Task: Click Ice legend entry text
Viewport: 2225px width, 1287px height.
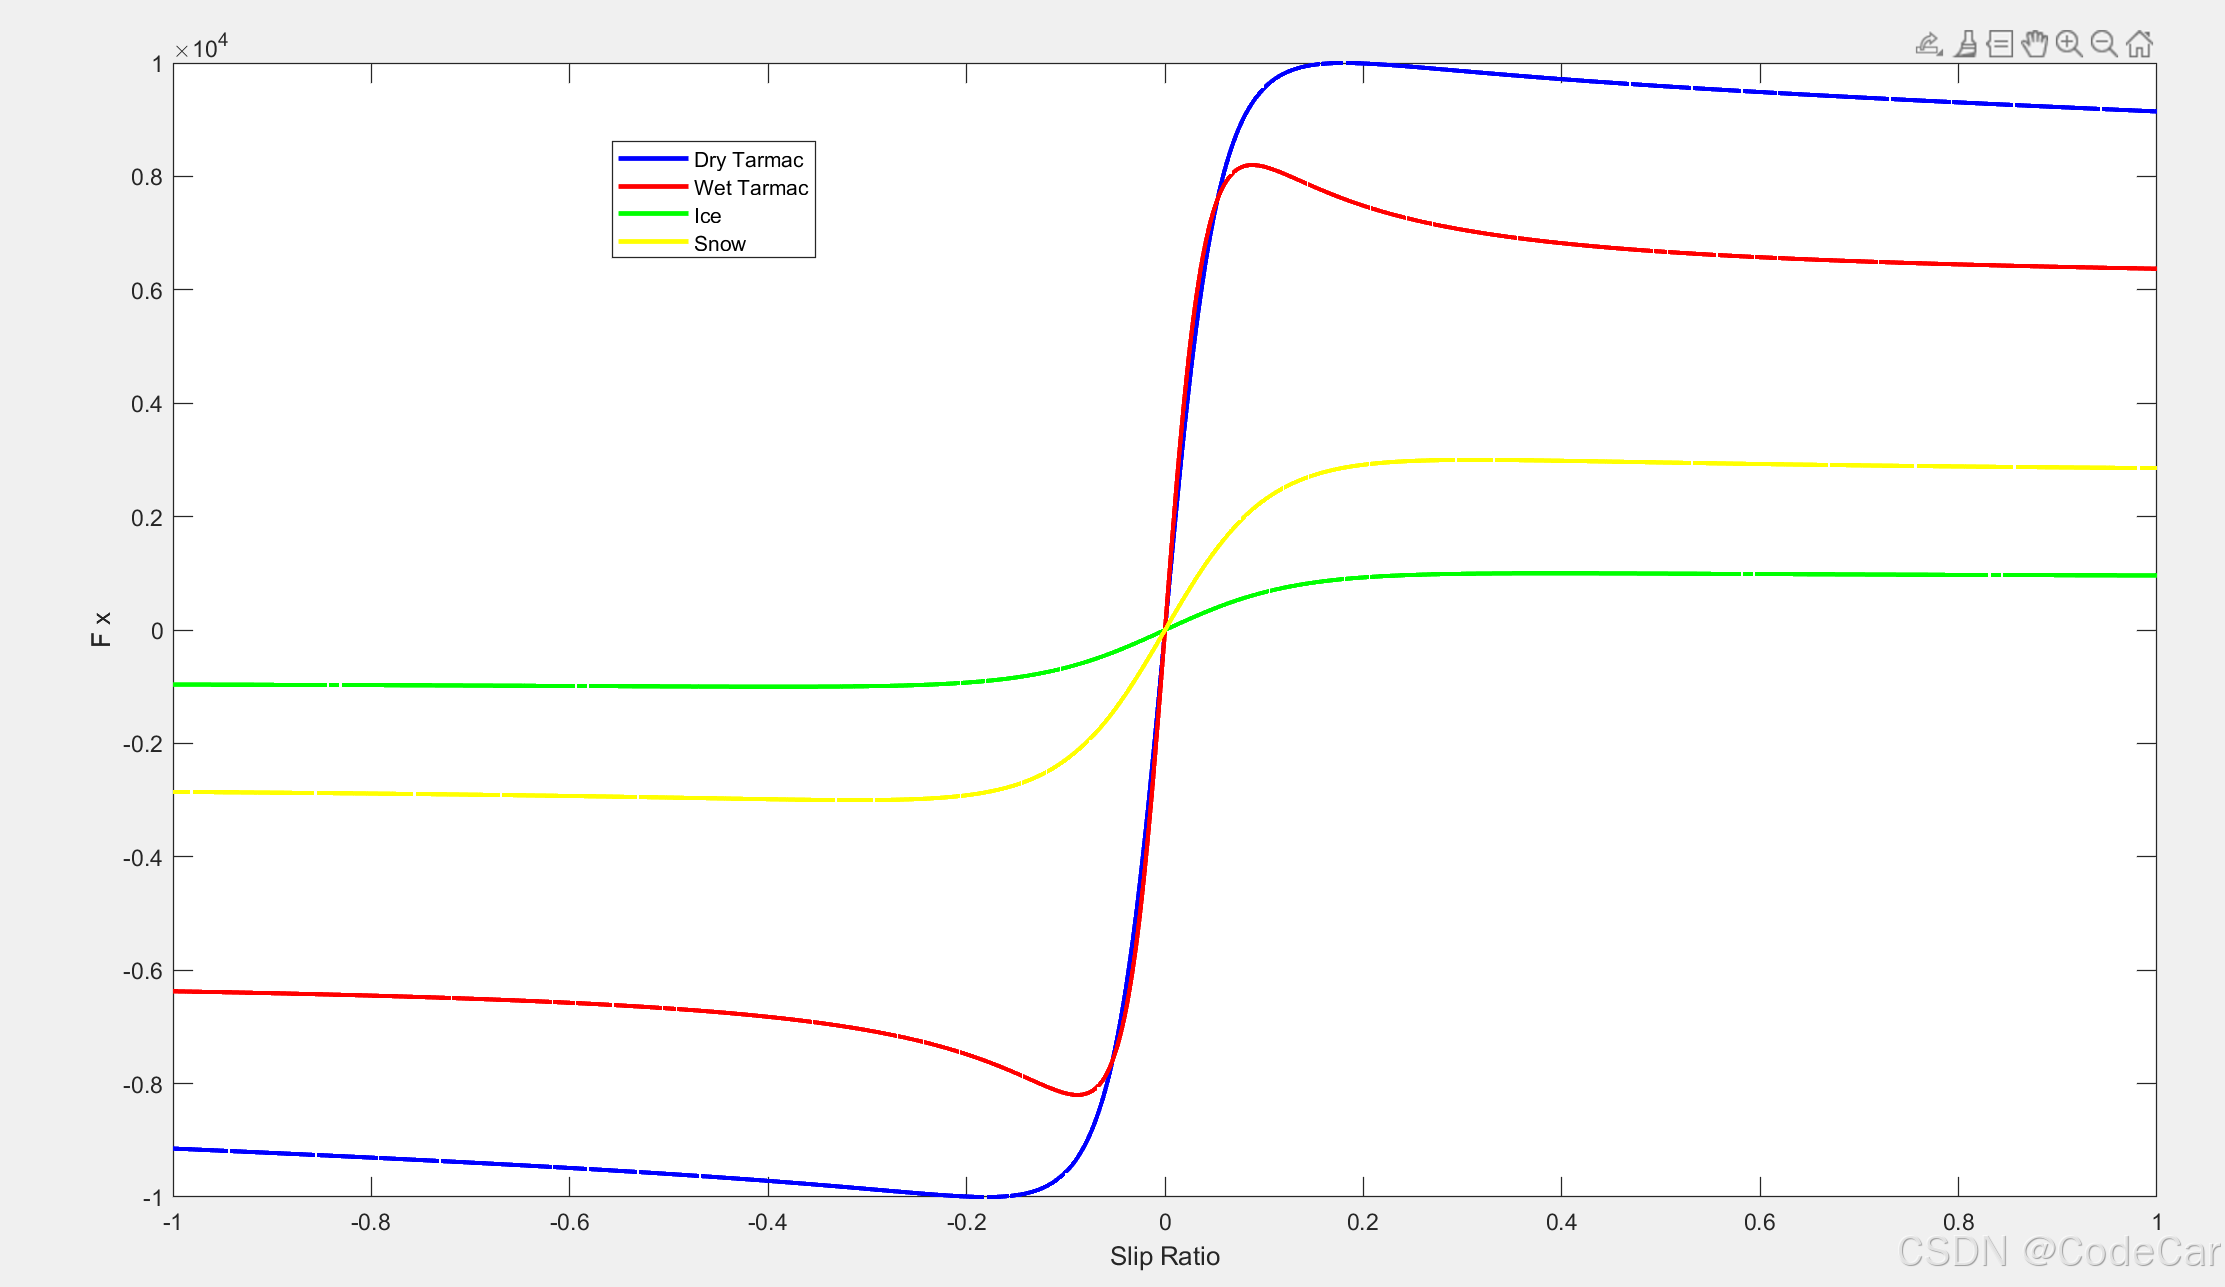Action: click(x=707, y=216)
